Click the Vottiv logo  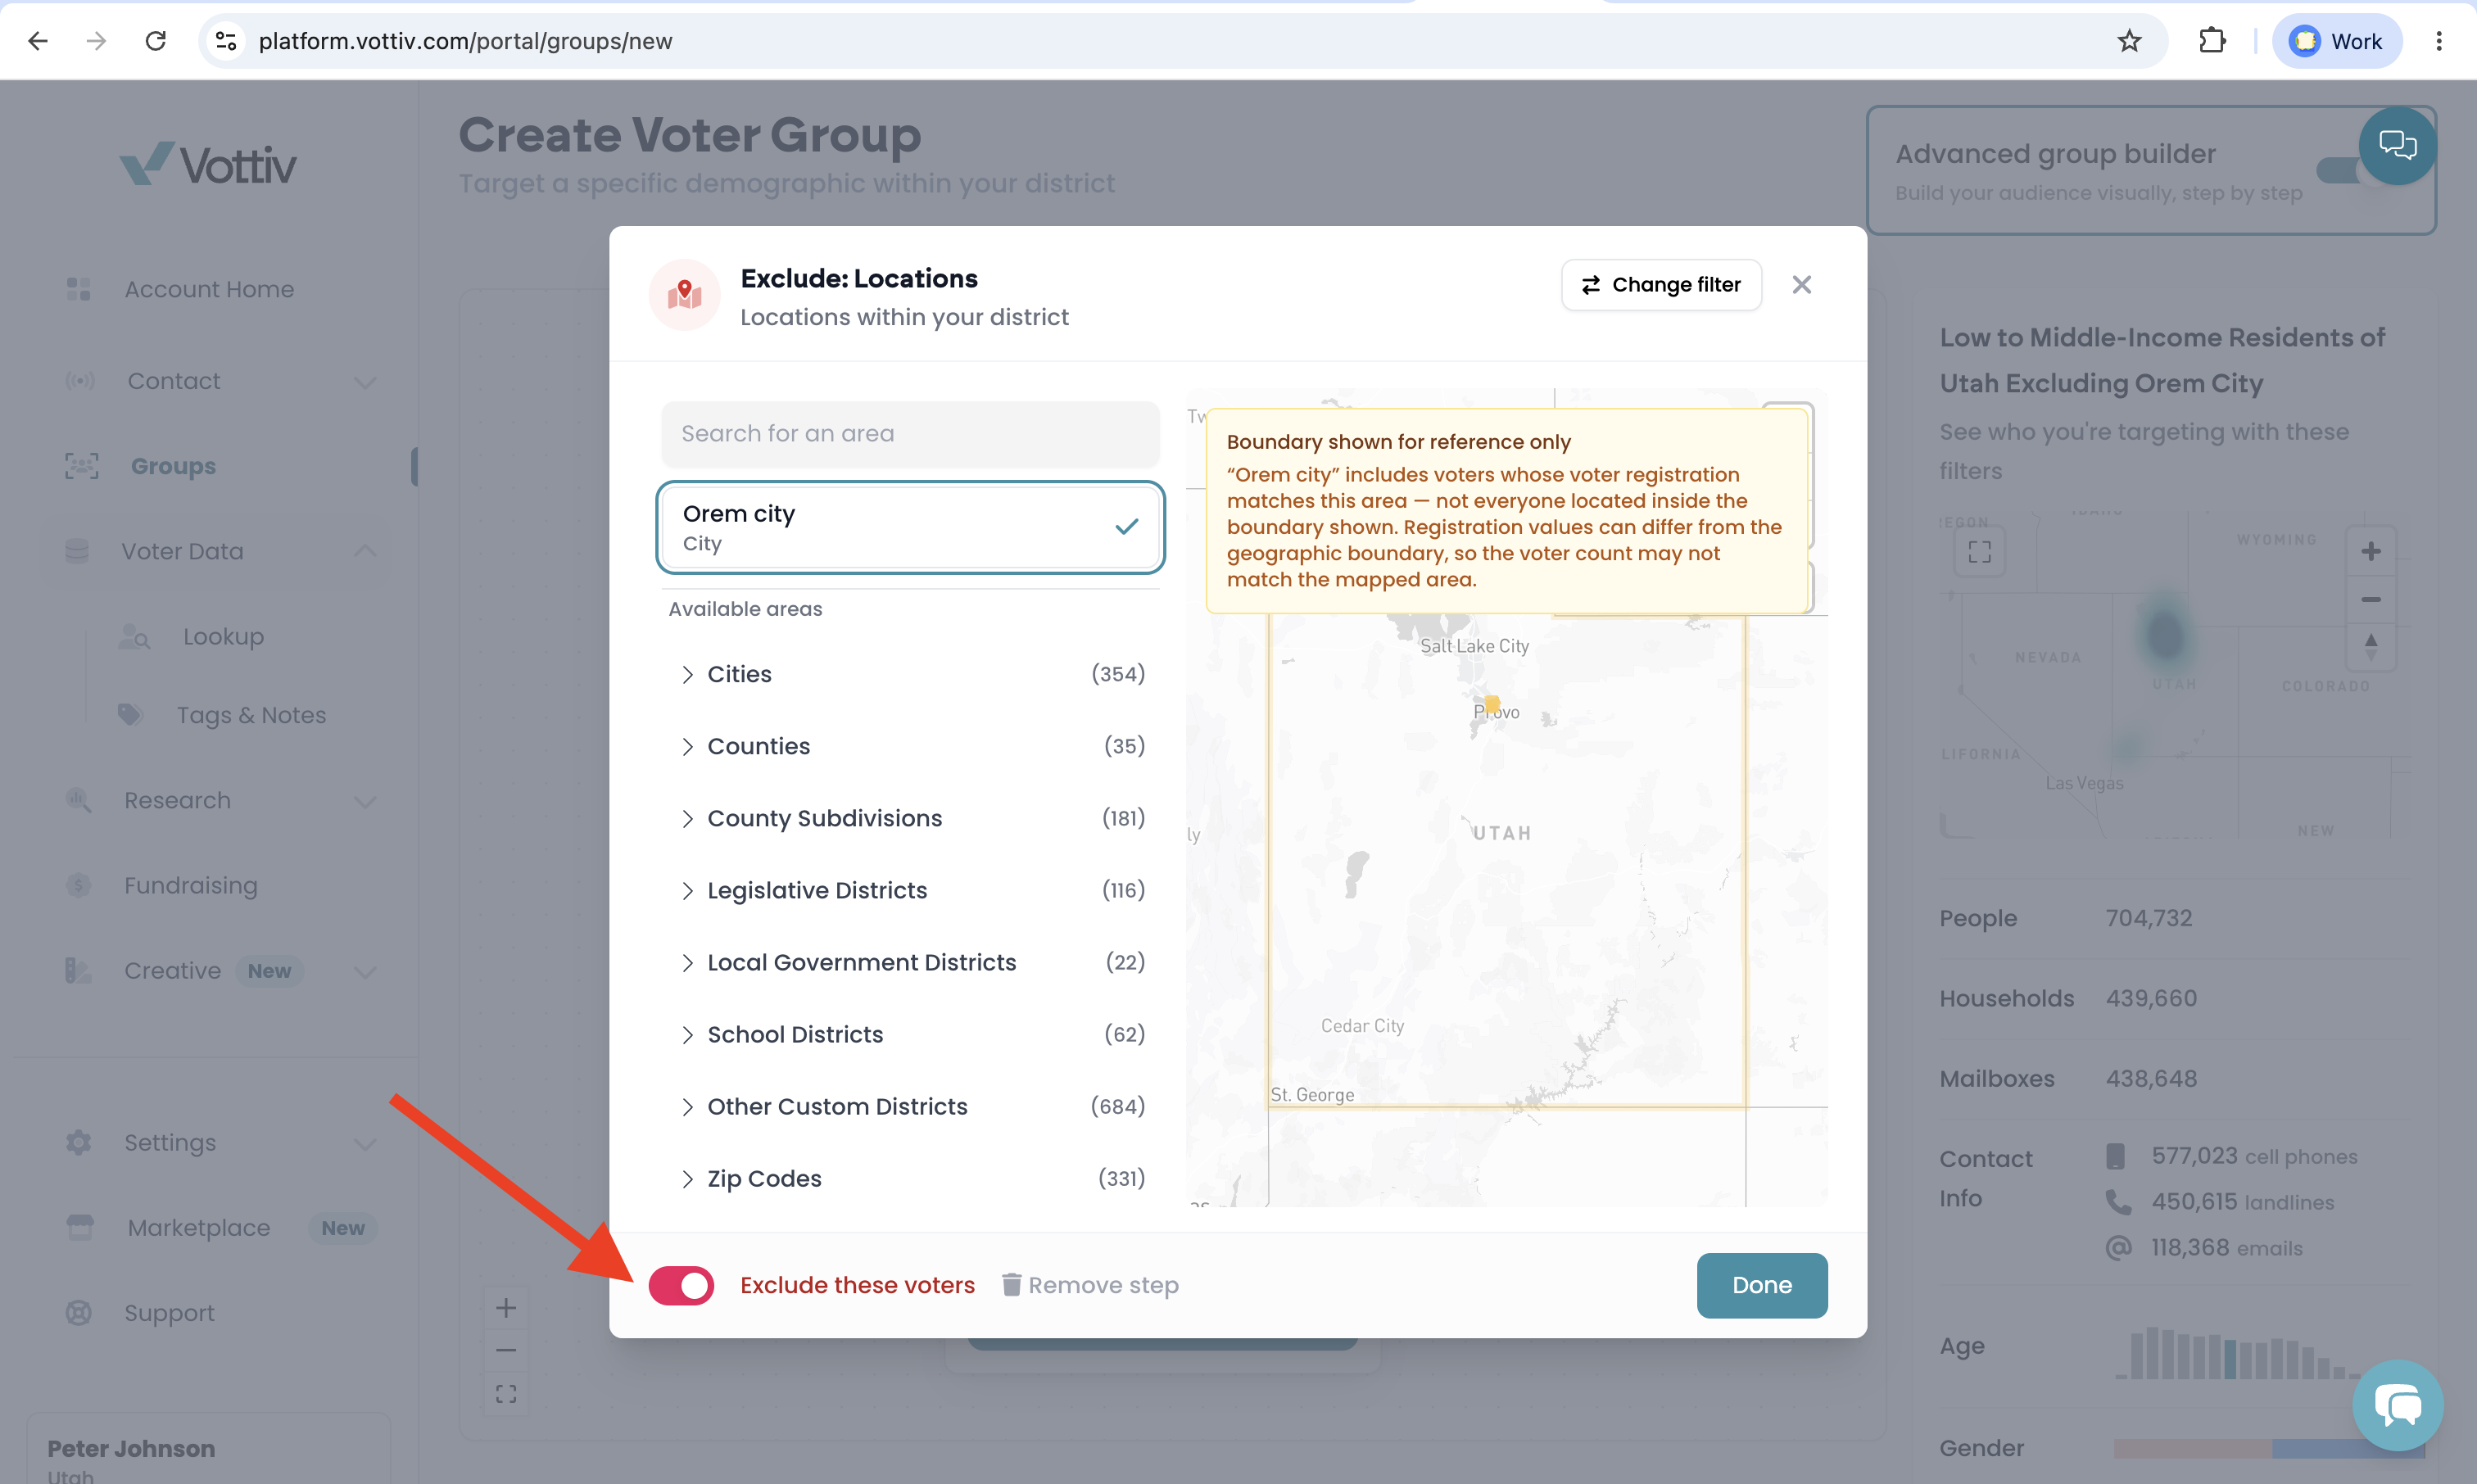(208, 164)
